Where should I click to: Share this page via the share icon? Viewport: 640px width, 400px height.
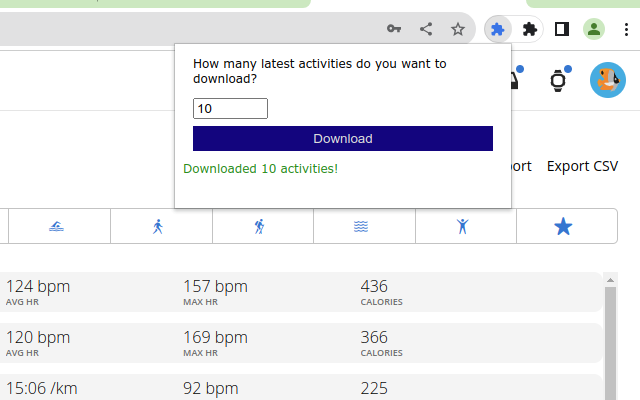[426, 29]
